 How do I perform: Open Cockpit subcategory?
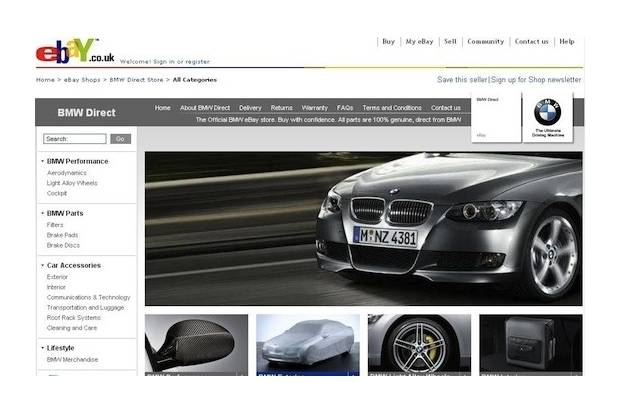click(x=57, y=193)
